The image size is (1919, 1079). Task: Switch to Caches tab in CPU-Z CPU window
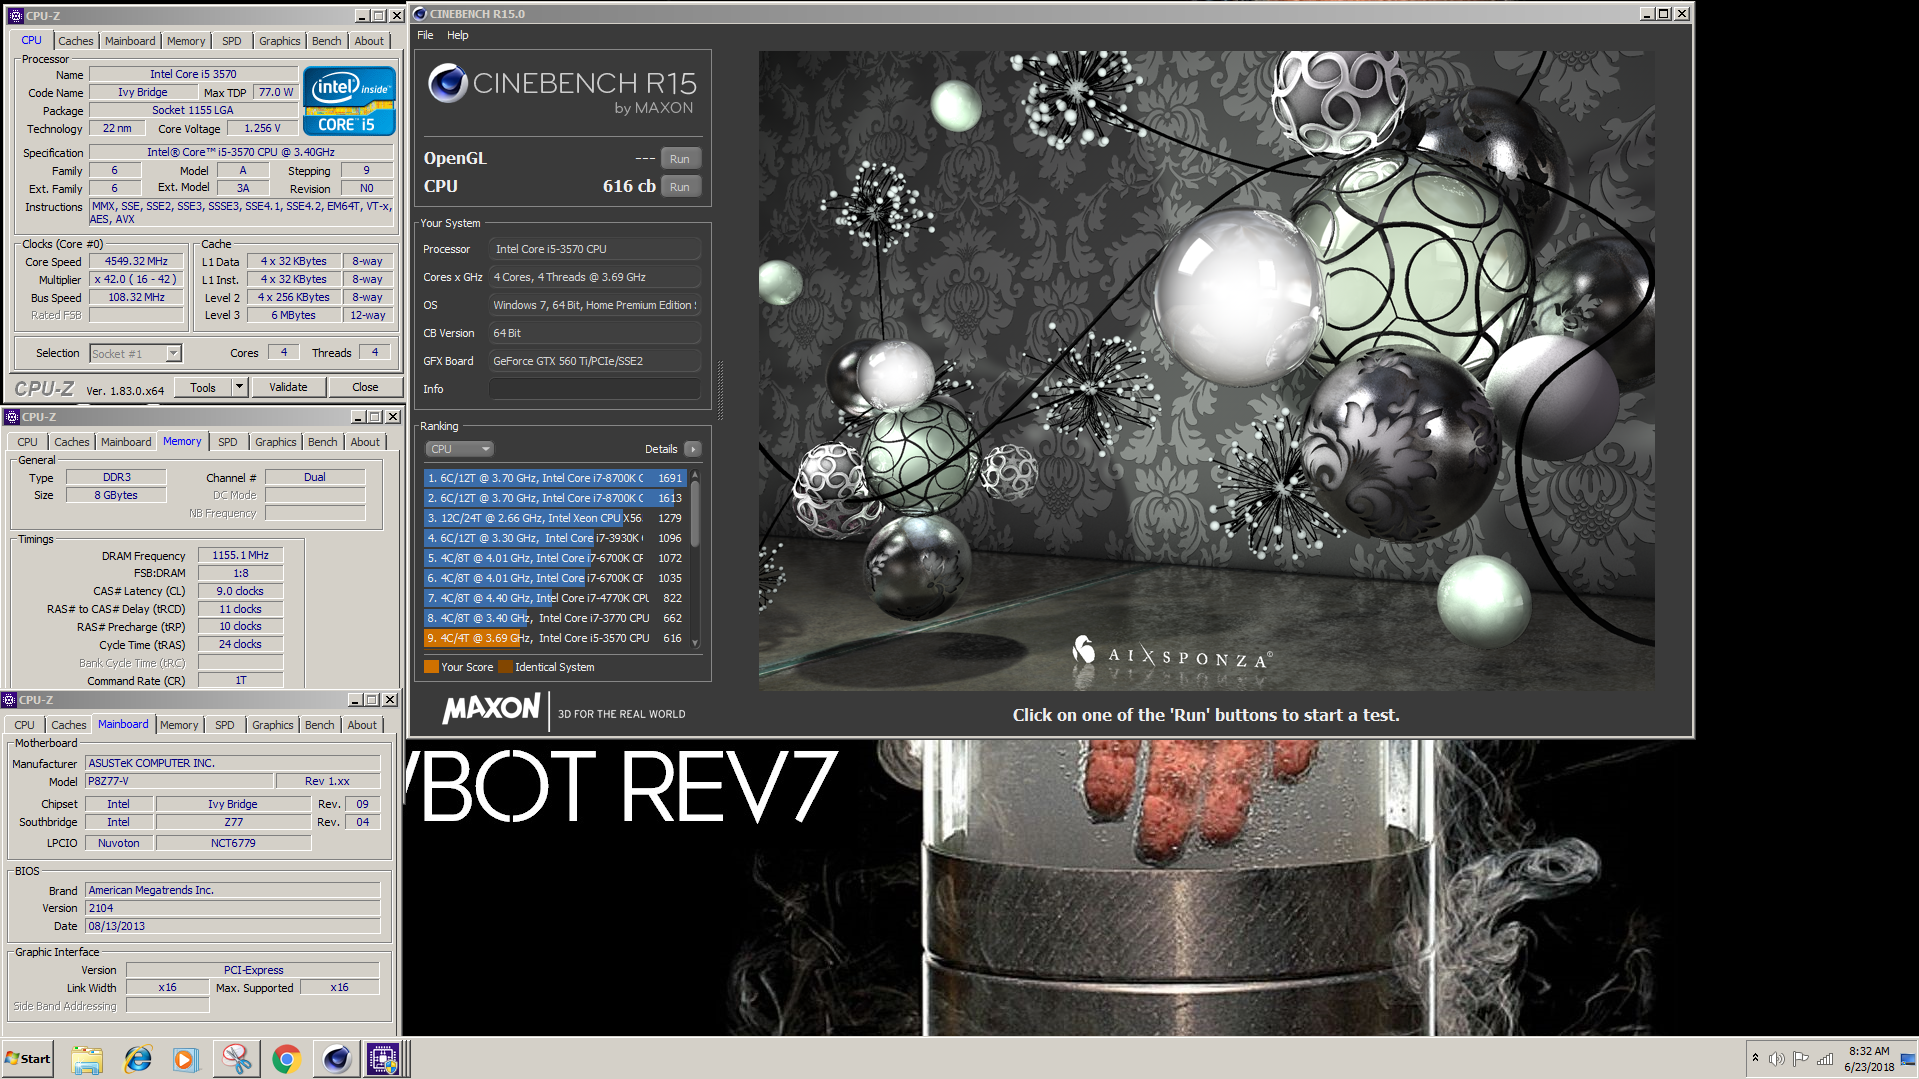(75, 41)
